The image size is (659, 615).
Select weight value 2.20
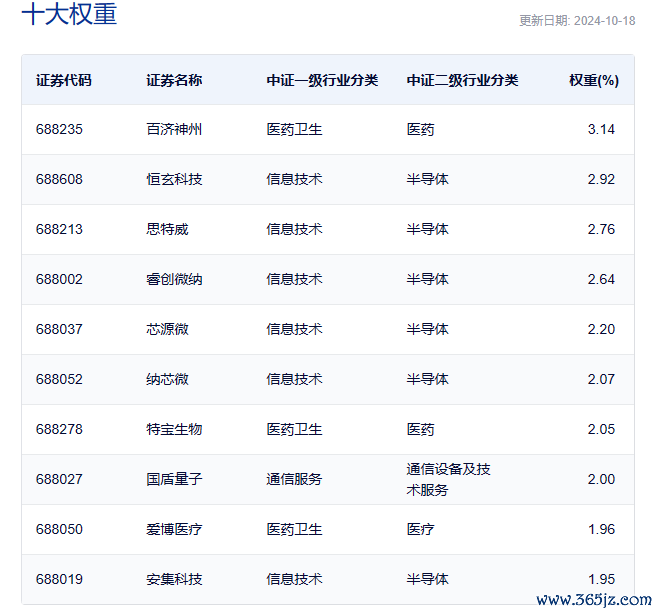[x=601, y=329]
